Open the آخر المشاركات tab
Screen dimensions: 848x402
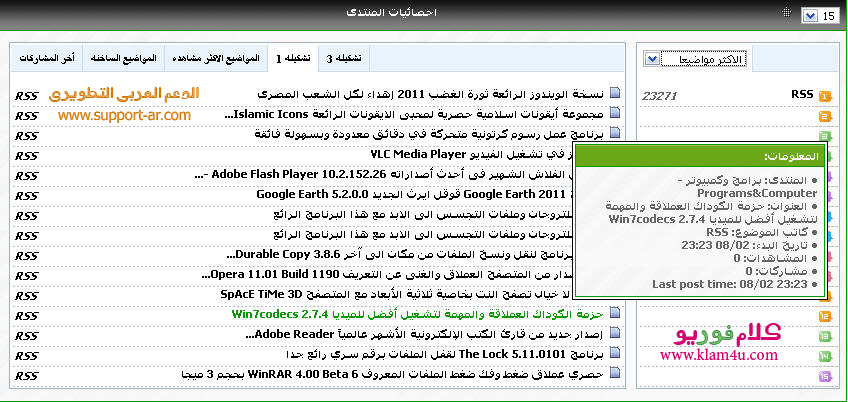(46, 58)
